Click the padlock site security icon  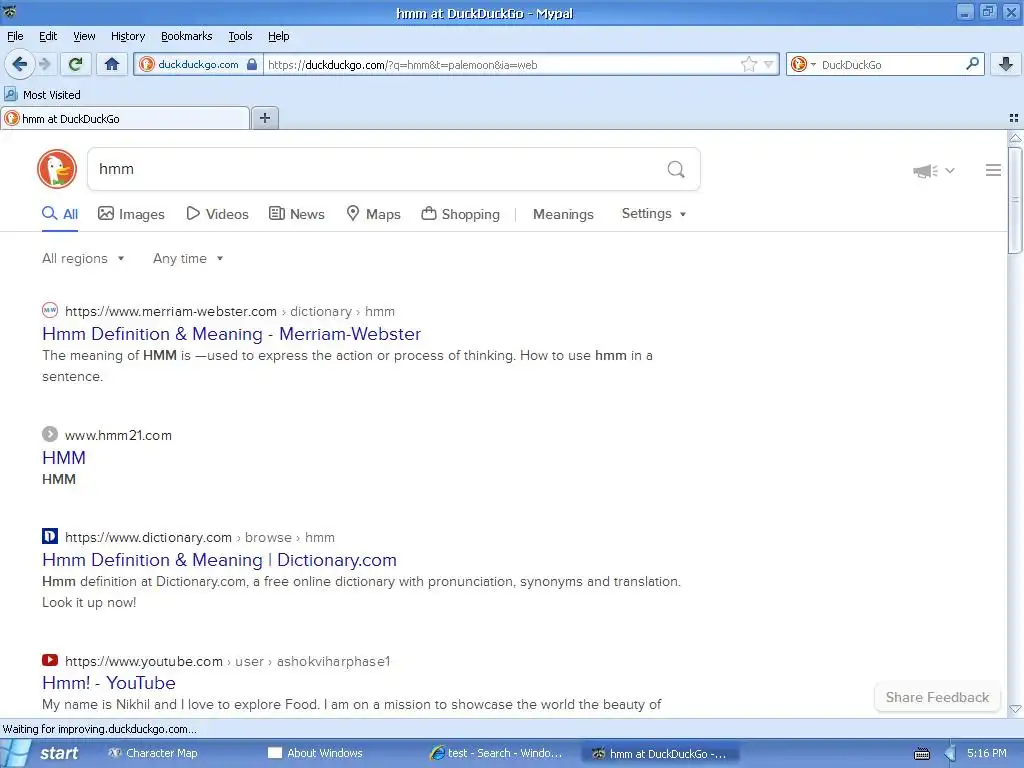252,64
